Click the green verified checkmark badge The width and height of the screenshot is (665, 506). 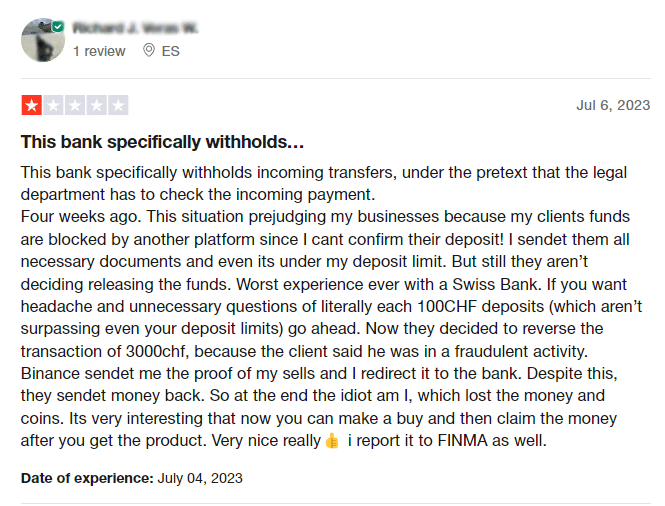pyautogui.click(x=58, y=27)
